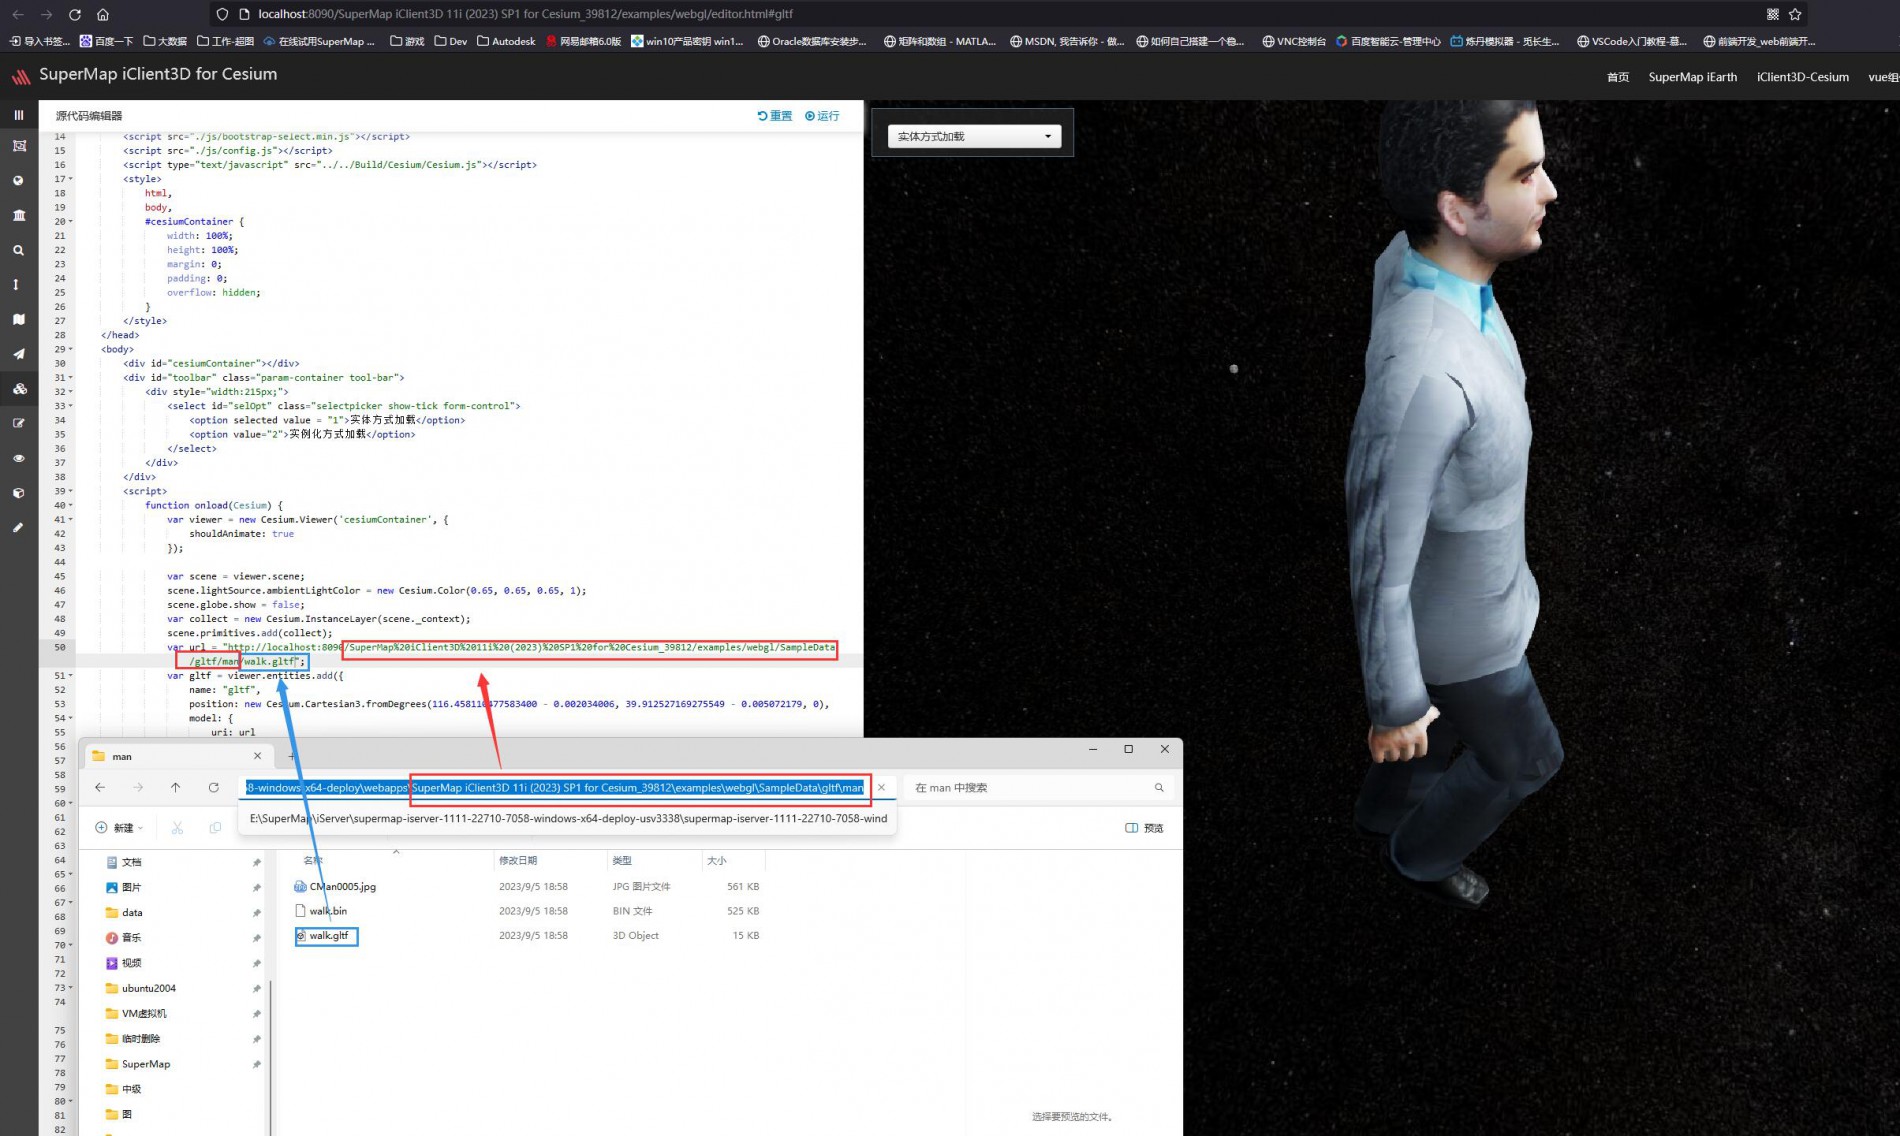
Task: Collapse code fold arrow at line 51
Action: (x=70, y=676)
